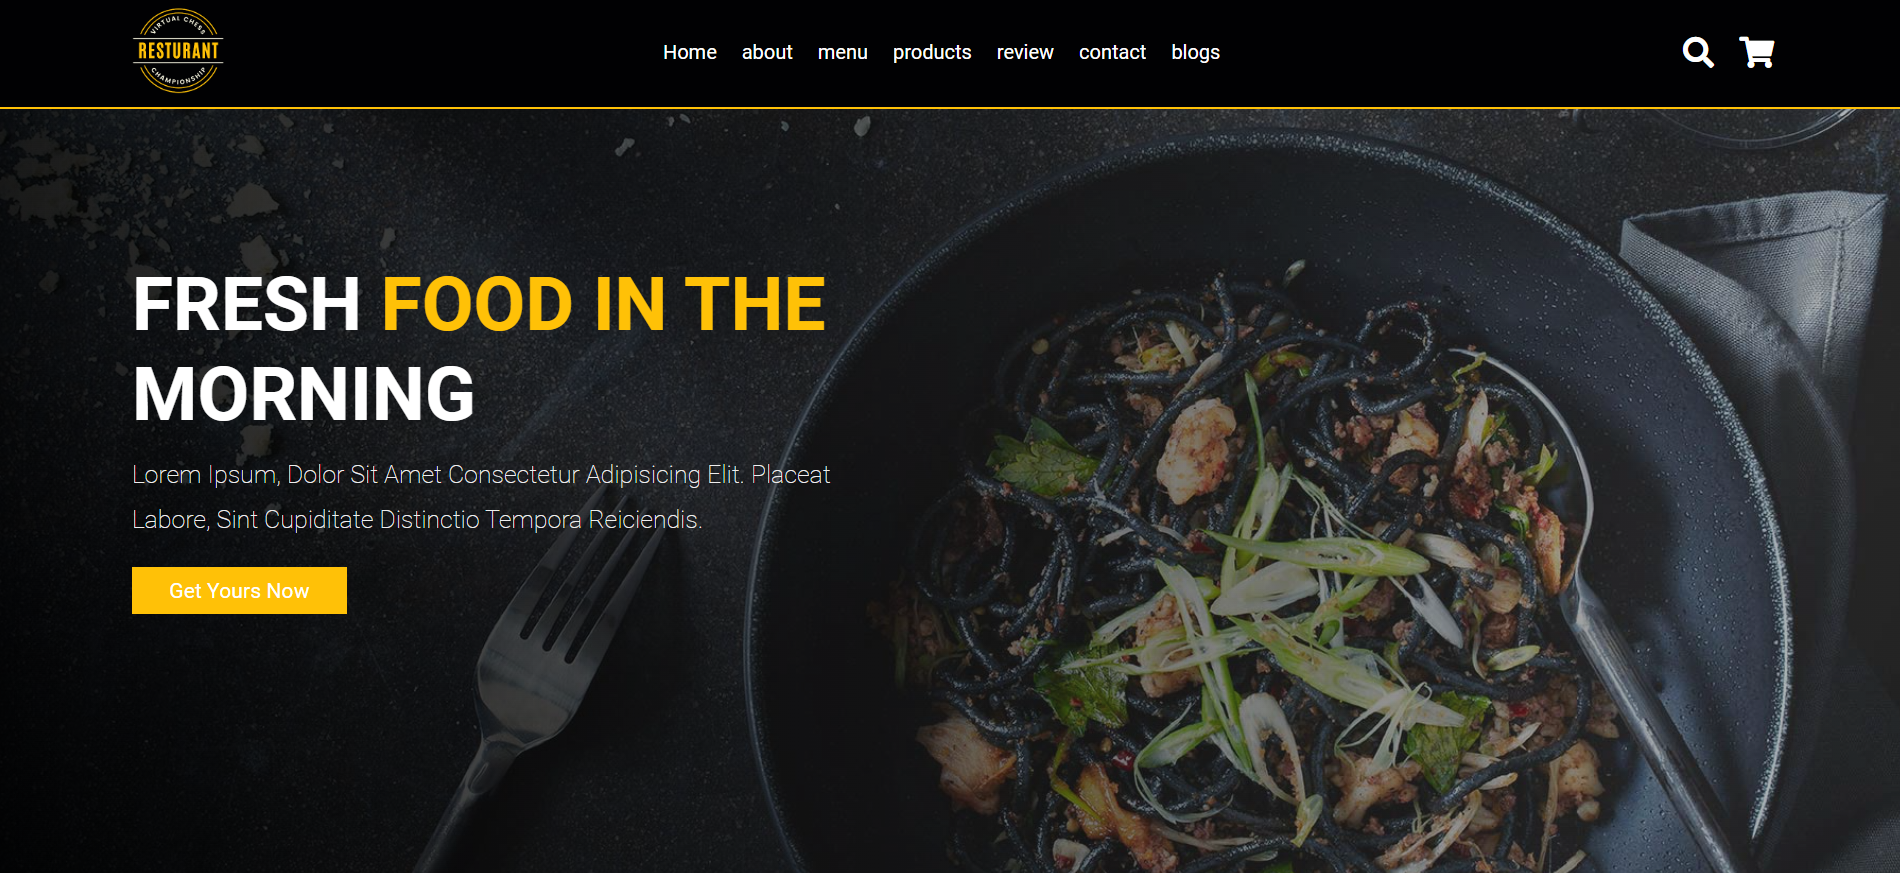This screenshot has height=873, width=1900.
Task: Open the shopping cart icon
Action: pos(1757,52)
